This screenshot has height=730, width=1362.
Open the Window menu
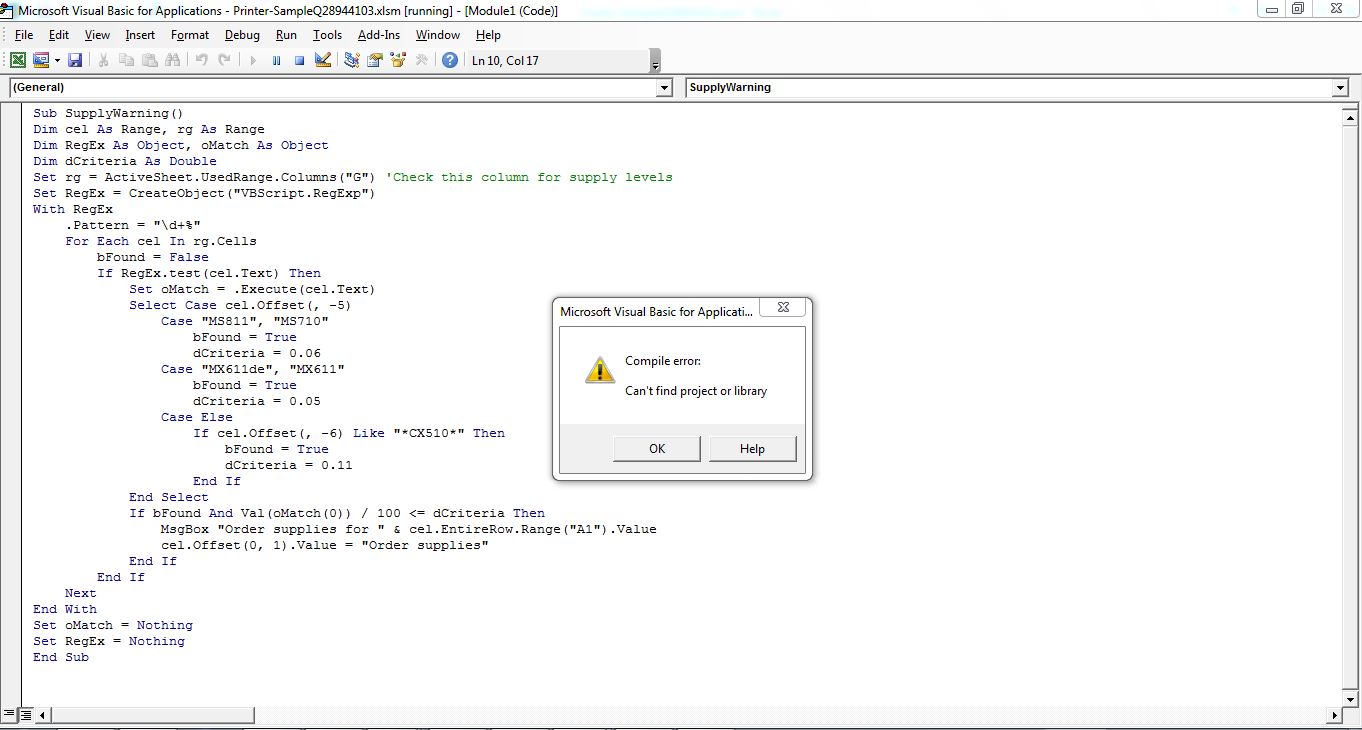437,35
